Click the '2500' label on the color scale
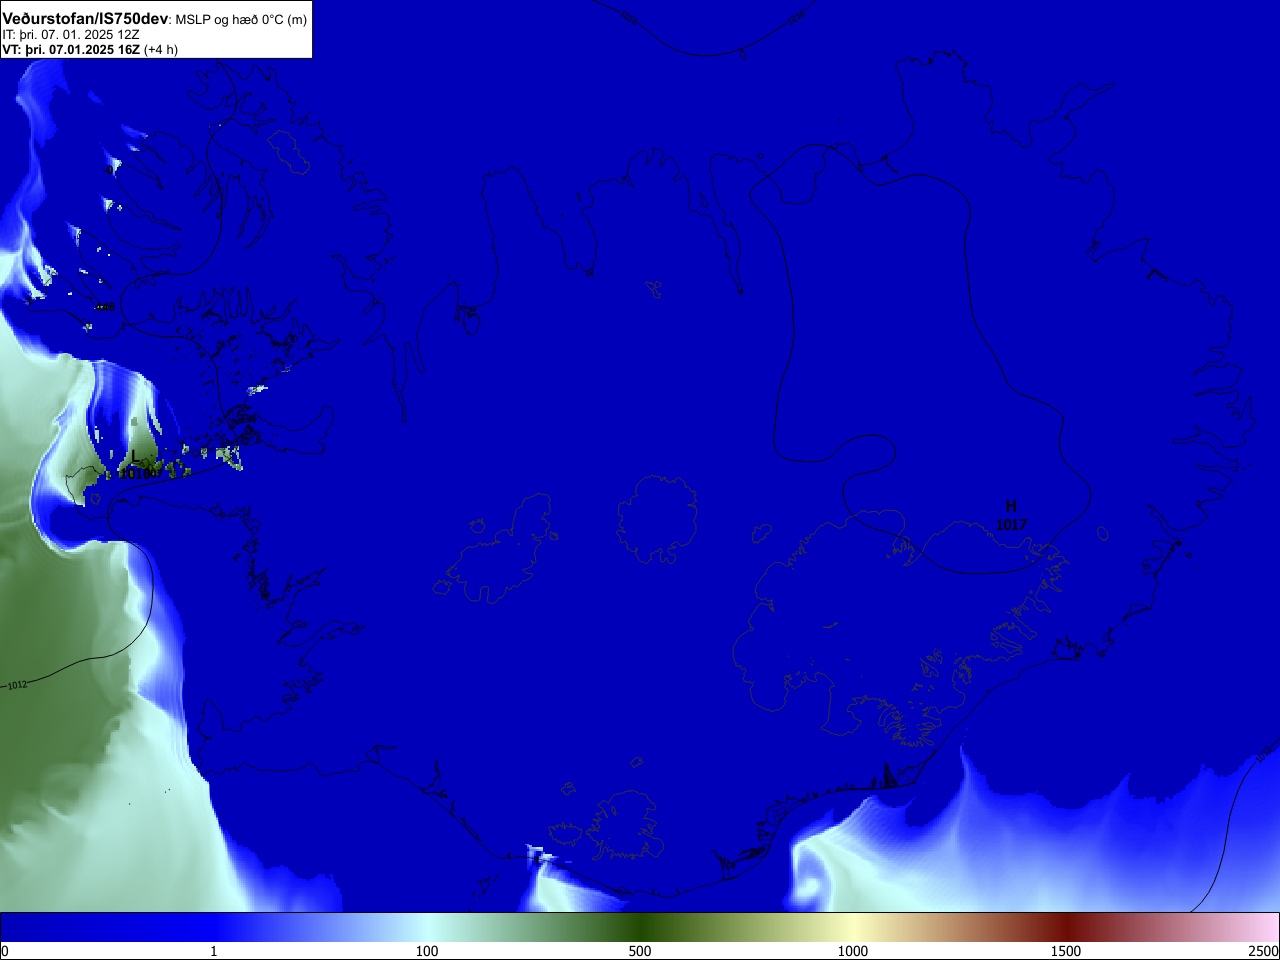Image resolution: width=1280 pixels, height=960 pixels. (1263, 951)
